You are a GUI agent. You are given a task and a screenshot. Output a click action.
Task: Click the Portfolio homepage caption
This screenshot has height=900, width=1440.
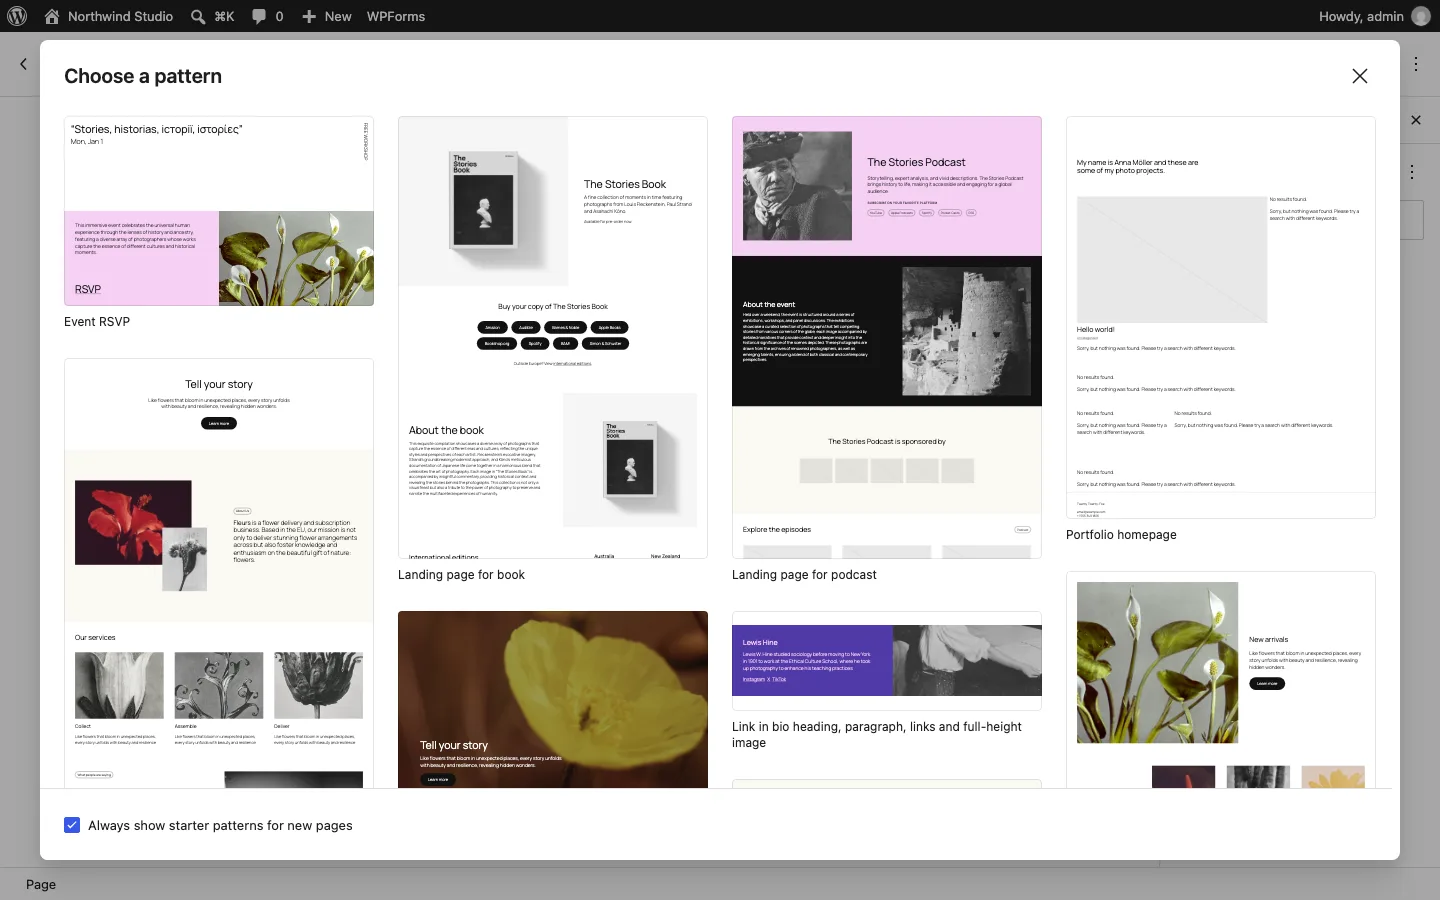tap(1121, 535)
